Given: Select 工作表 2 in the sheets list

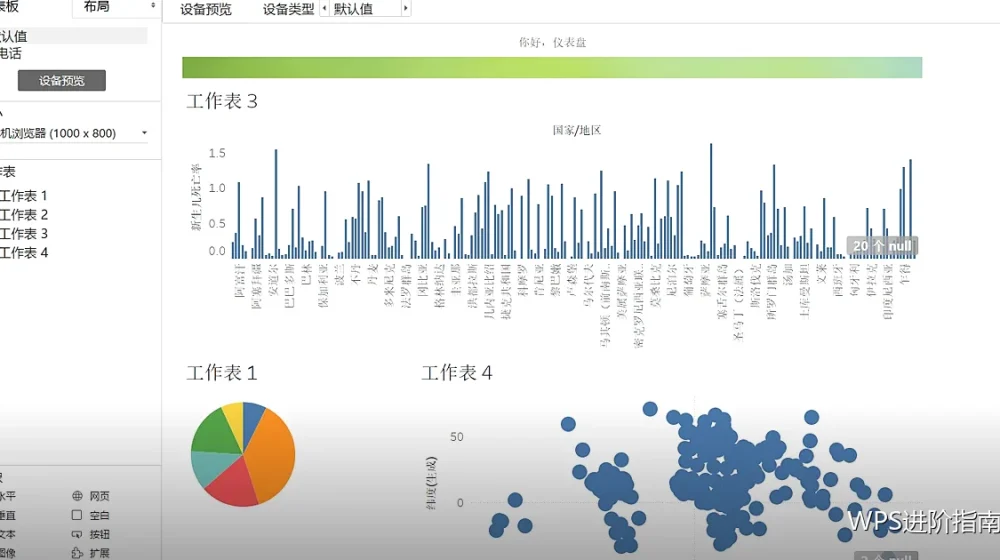Looking at the screenshot, I should (24, 215).
